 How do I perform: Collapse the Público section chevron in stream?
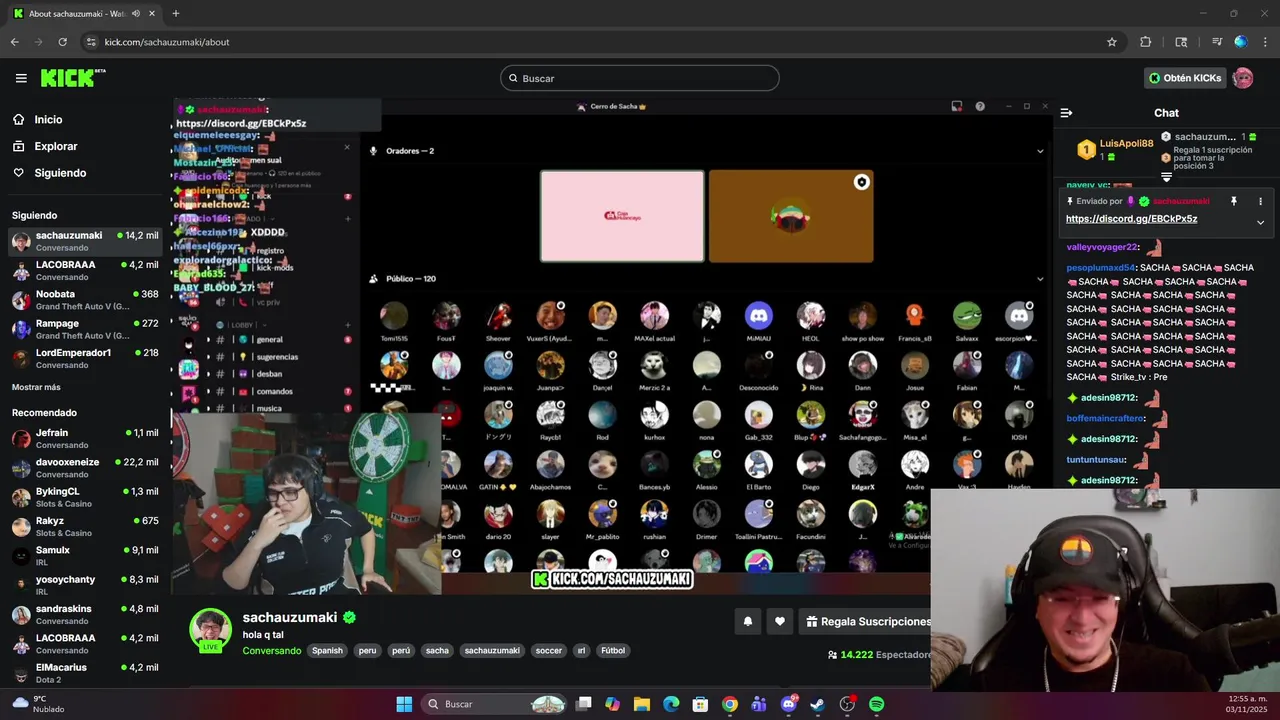[1040, 279]
